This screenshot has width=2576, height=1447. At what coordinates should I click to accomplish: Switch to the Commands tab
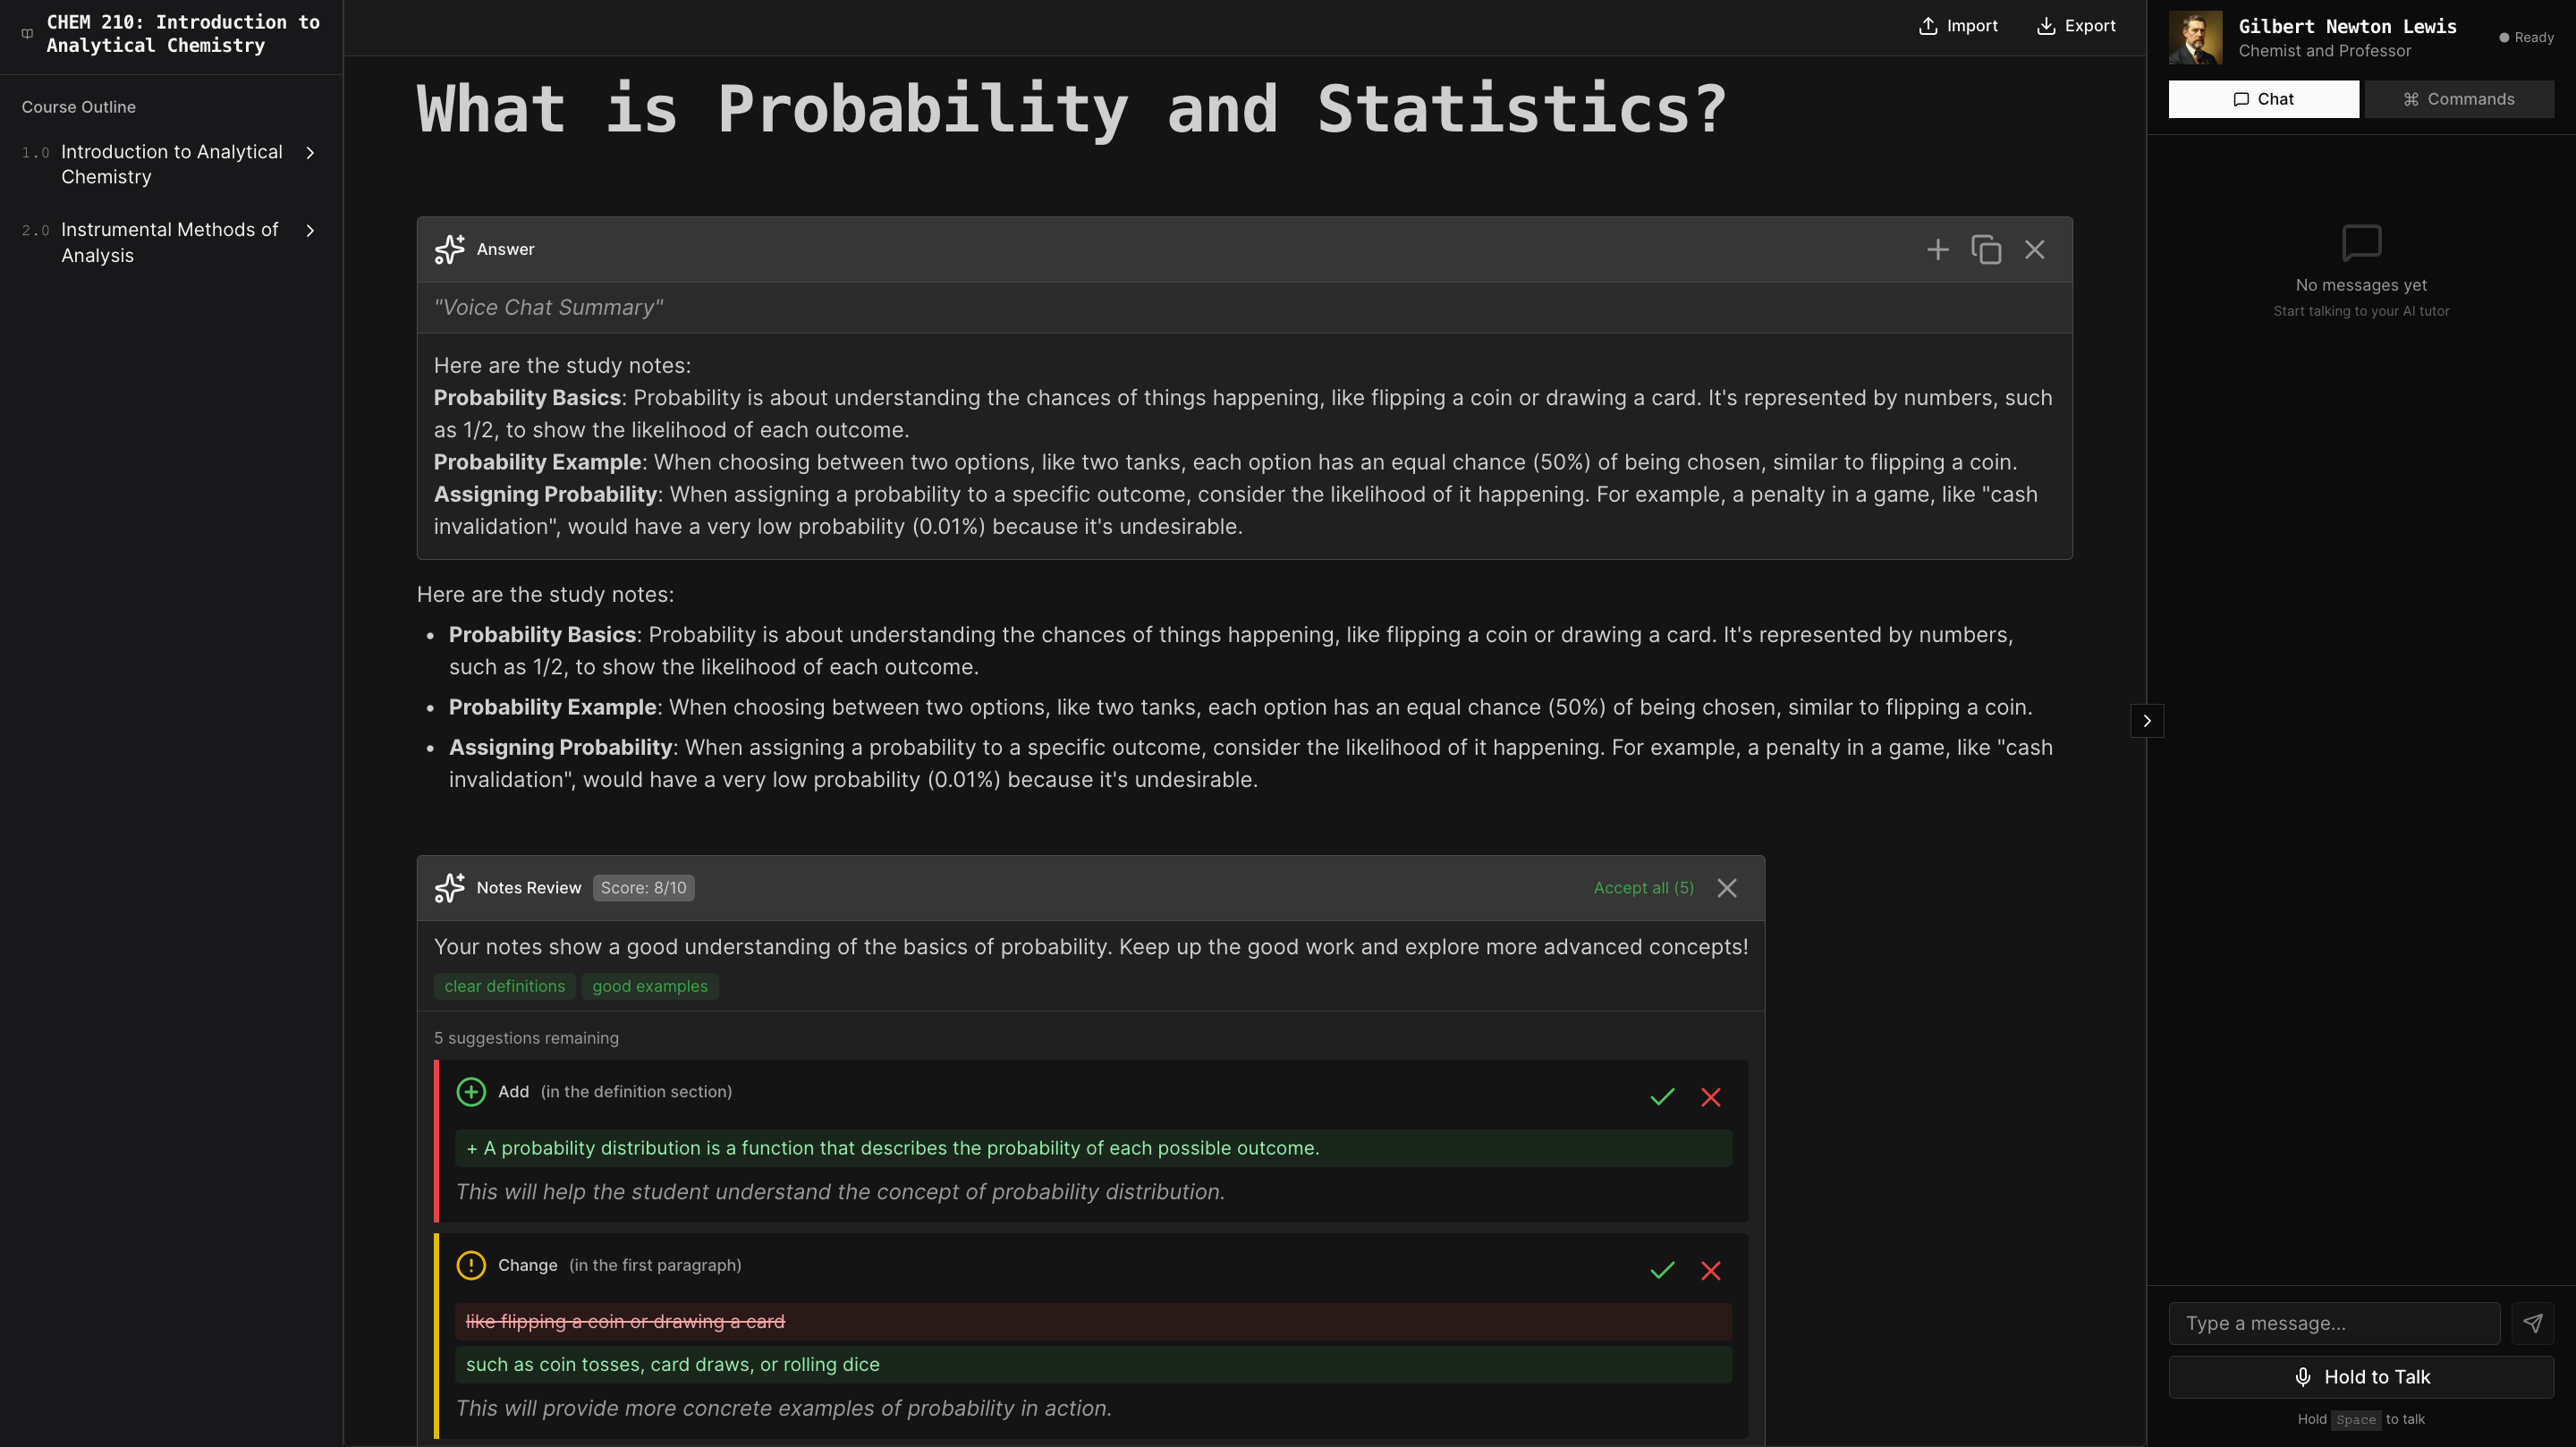[x=2458, y=99]
